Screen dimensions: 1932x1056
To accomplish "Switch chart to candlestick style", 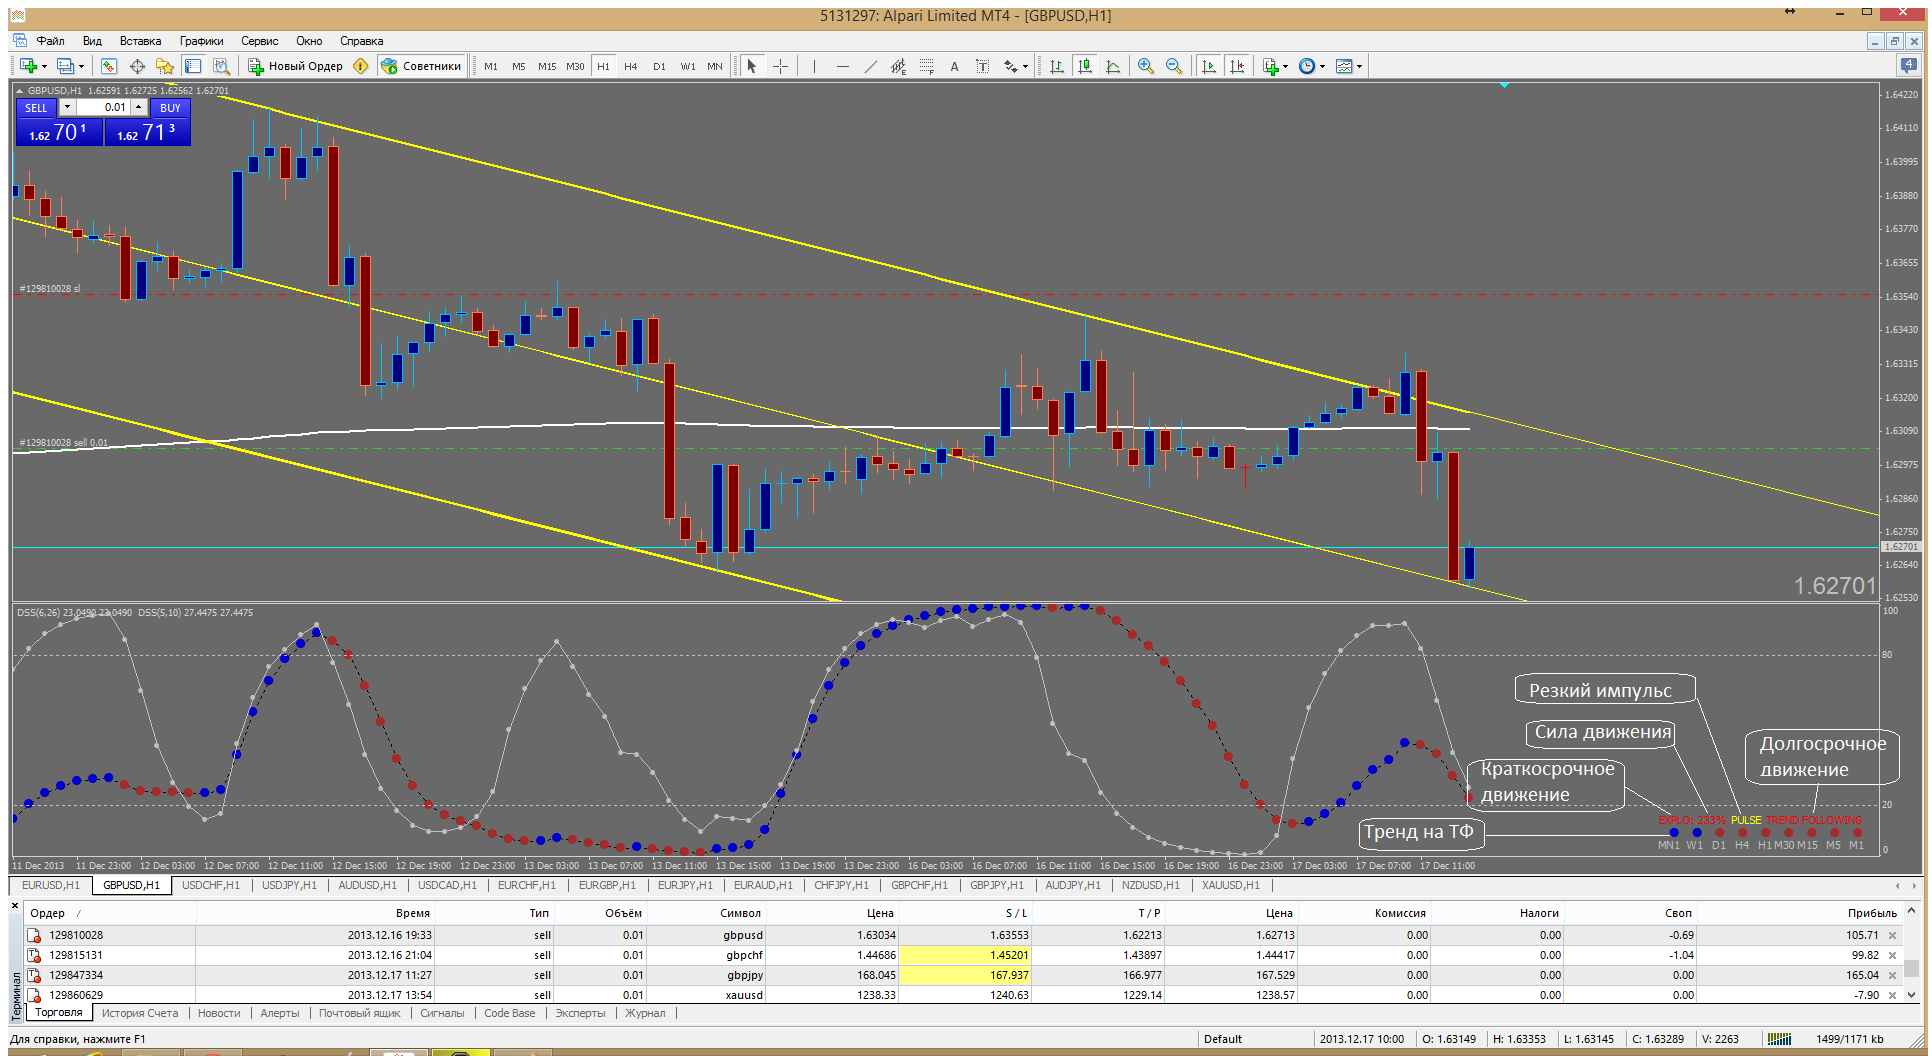I will tap(1084, 66).
